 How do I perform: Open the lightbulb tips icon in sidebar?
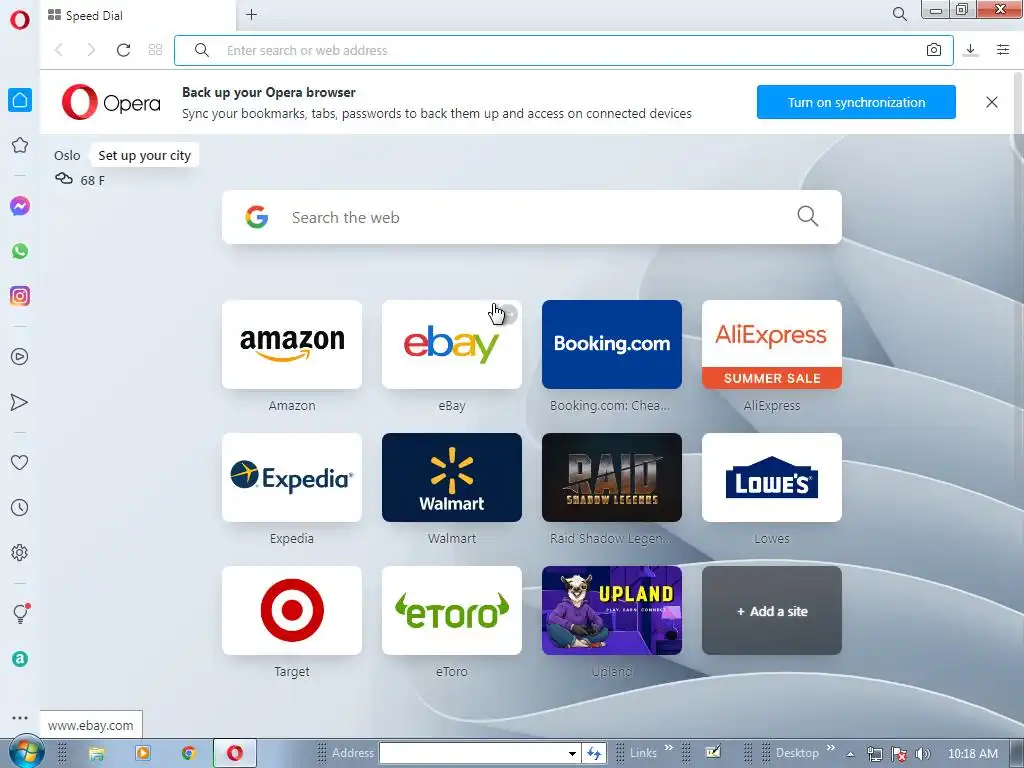20,613
